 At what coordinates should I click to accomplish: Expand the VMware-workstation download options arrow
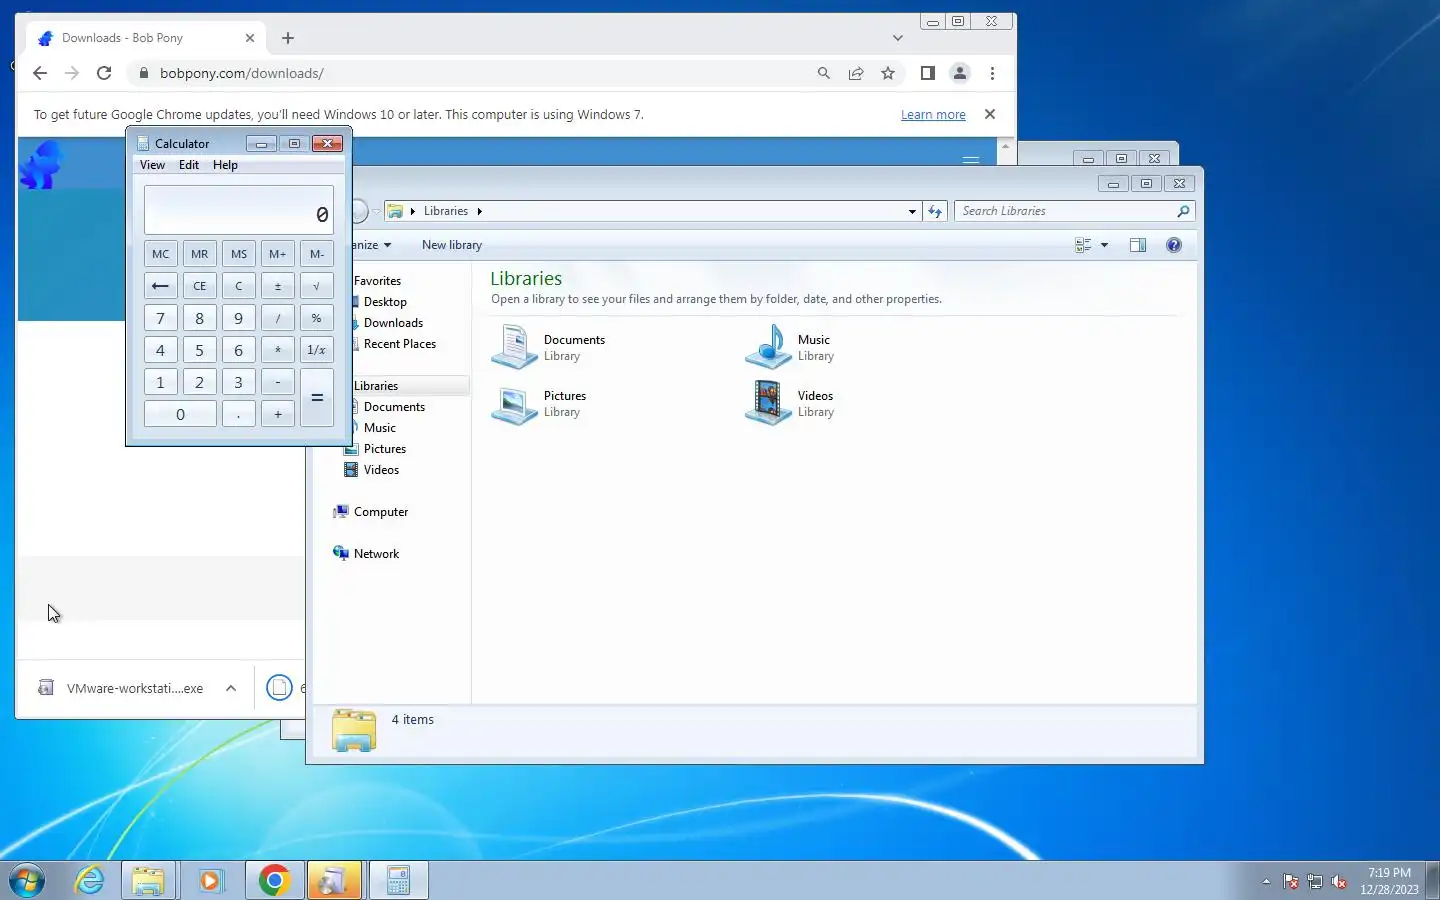tap(231, 688)
